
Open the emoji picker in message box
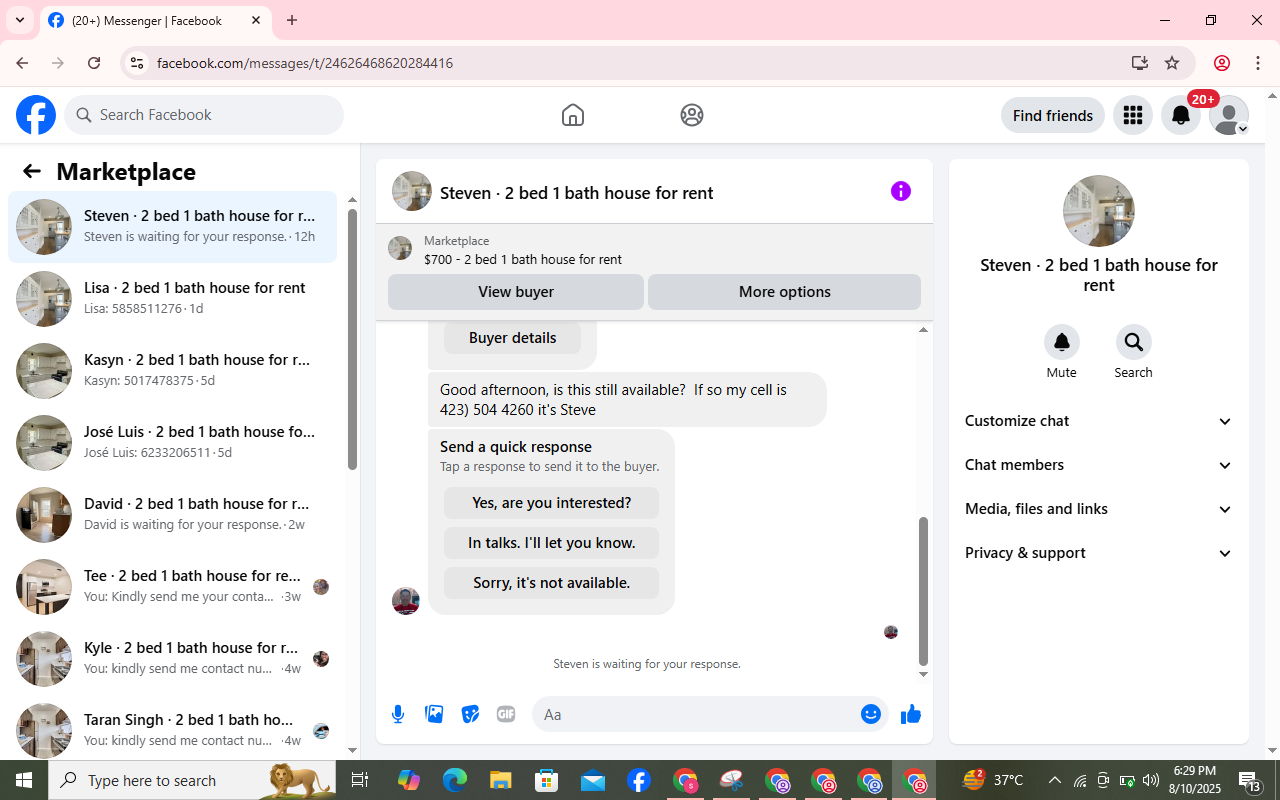(871, 714)
